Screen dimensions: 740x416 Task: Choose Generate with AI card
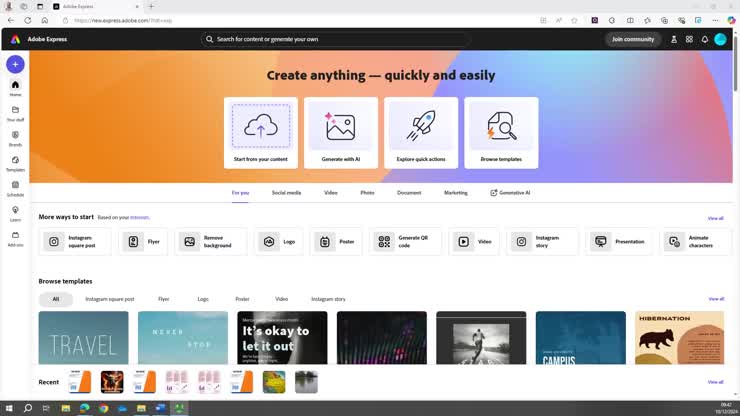click(x=341, y=133)
